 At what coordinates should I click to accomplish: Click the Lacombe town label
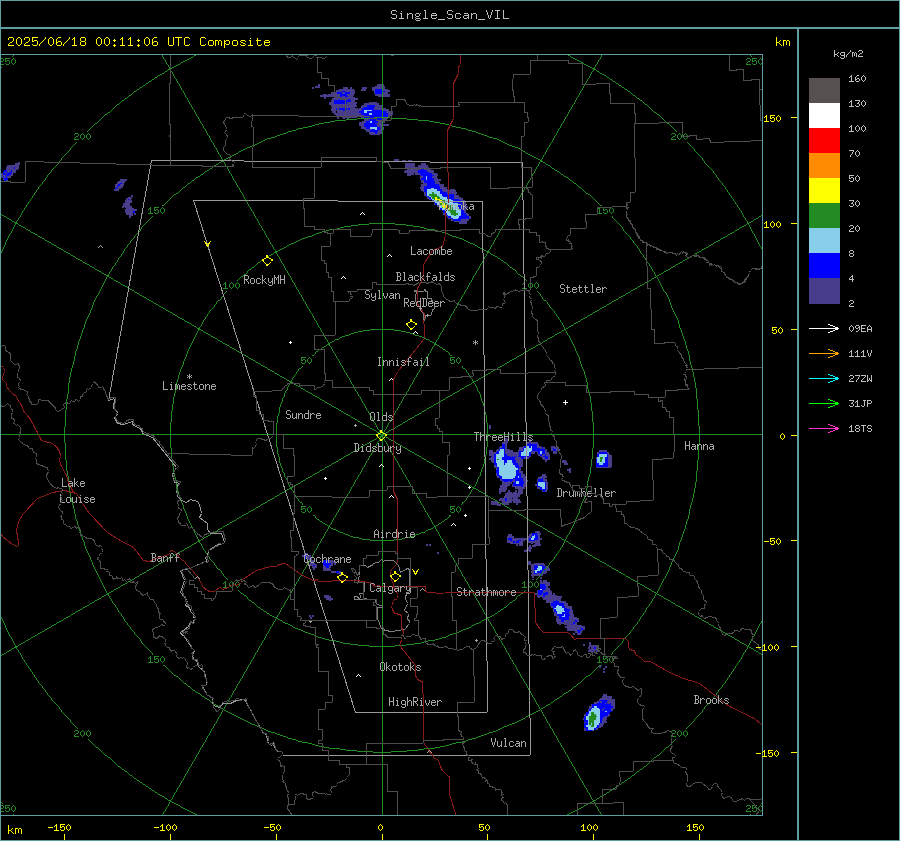coord(431,251)
